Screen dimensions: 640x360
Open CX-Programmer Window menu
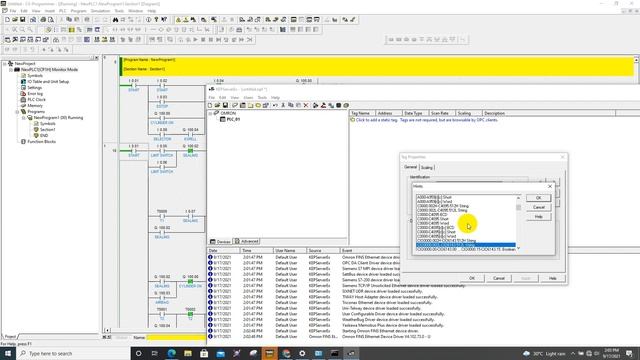[x=136, y=11]
